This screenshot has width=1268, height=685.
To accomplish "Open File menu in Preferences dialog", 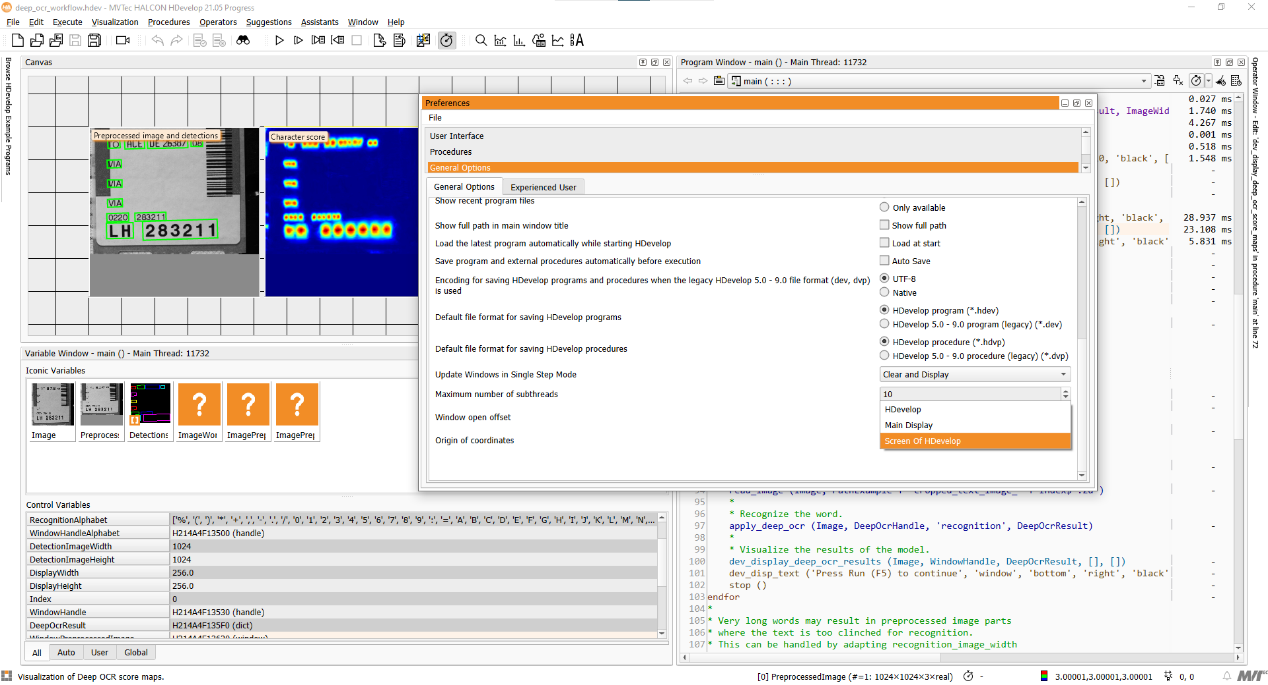I will [x=435, y=118].
